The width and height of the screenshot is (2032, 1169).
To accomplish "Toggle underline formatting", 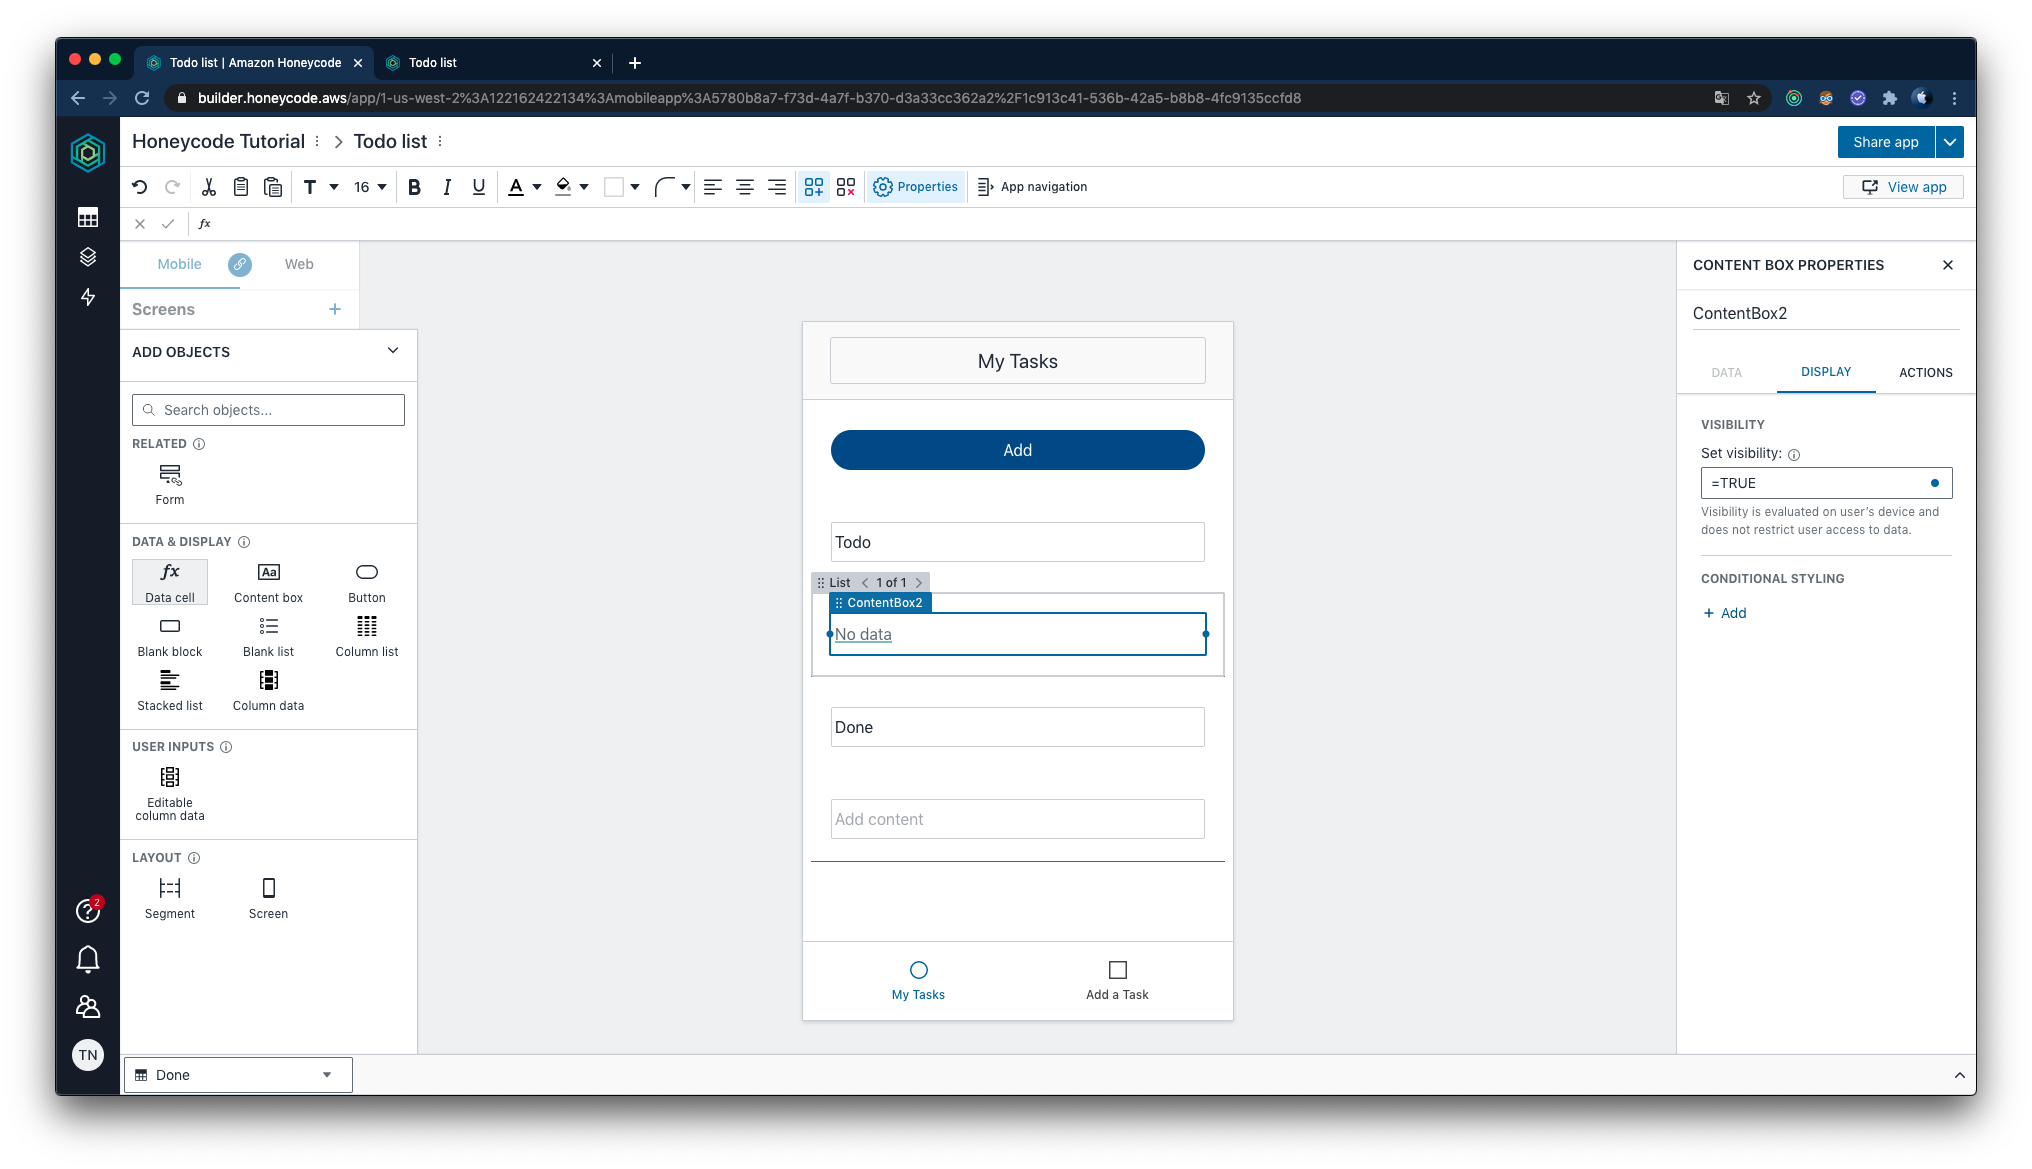I will coord(479,187).
